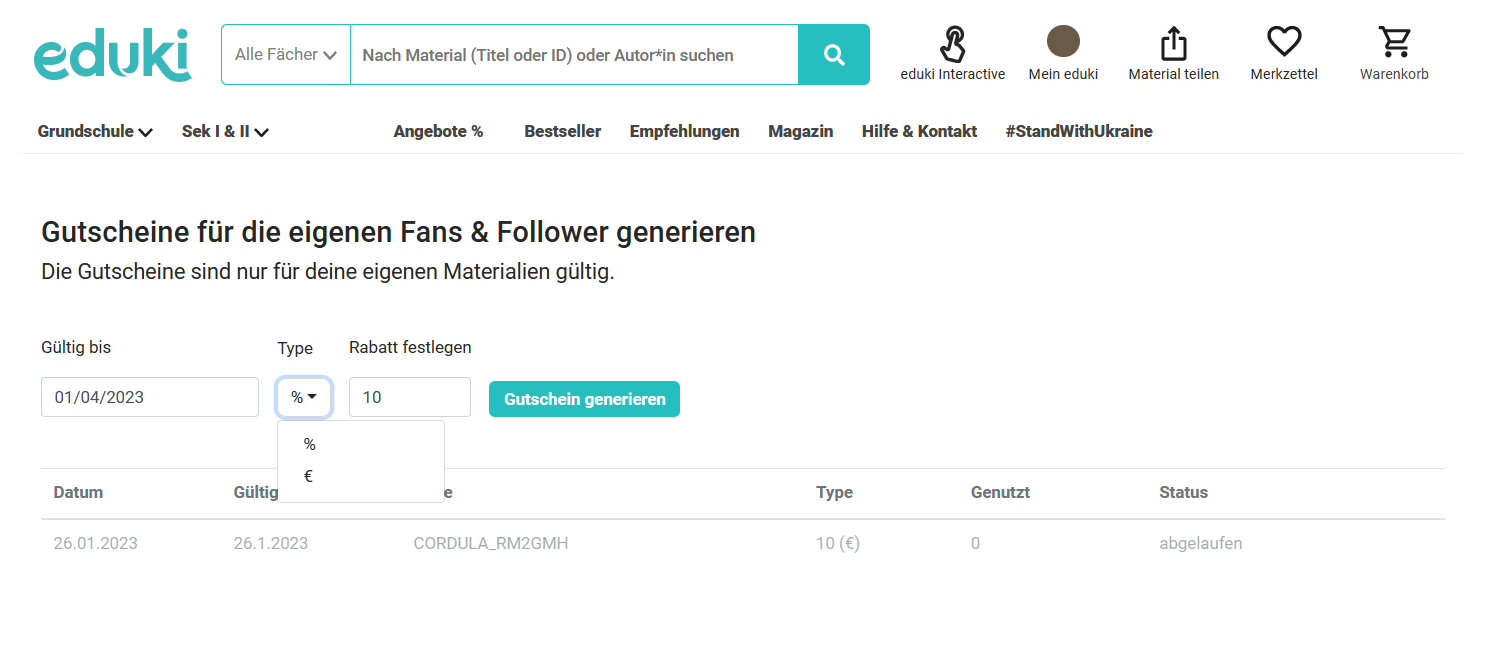This screenshot has height=655, width=1506.
Task: Go to Bestseller
Action: 563,131
